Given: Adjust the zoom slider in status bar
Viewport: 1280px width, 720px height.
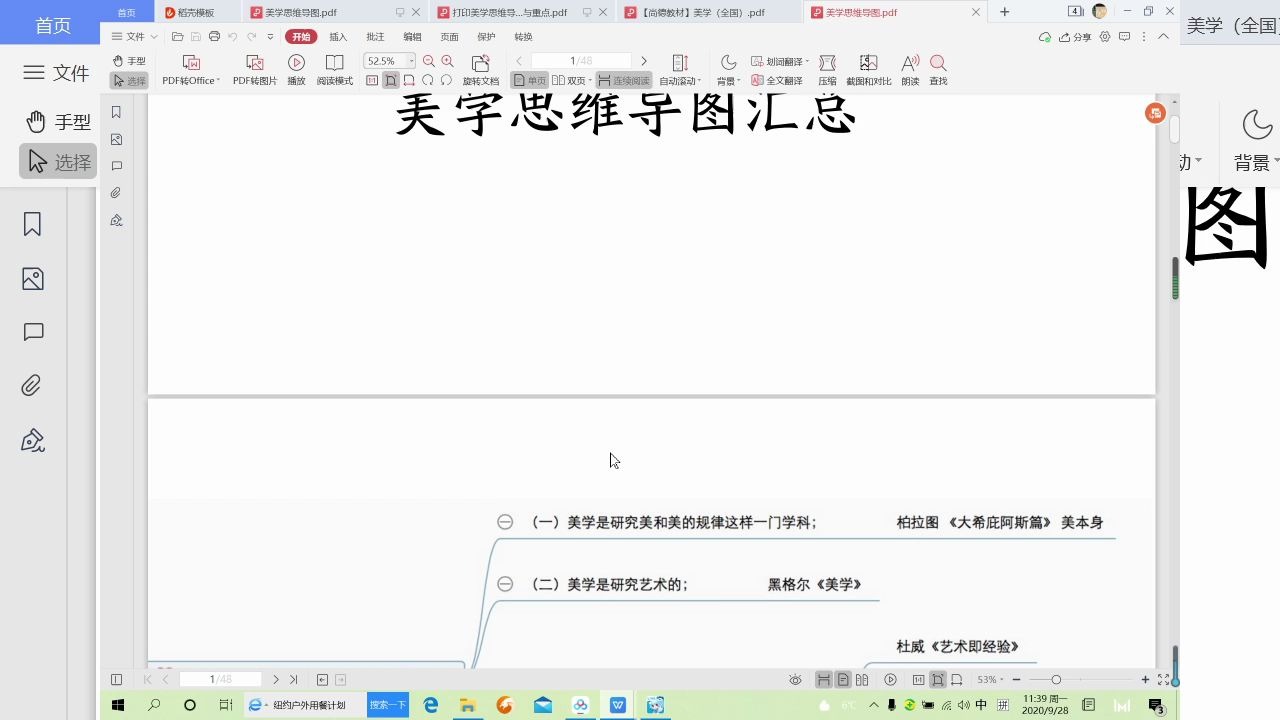Looking at the screenshot, I should pos(1056,679).
